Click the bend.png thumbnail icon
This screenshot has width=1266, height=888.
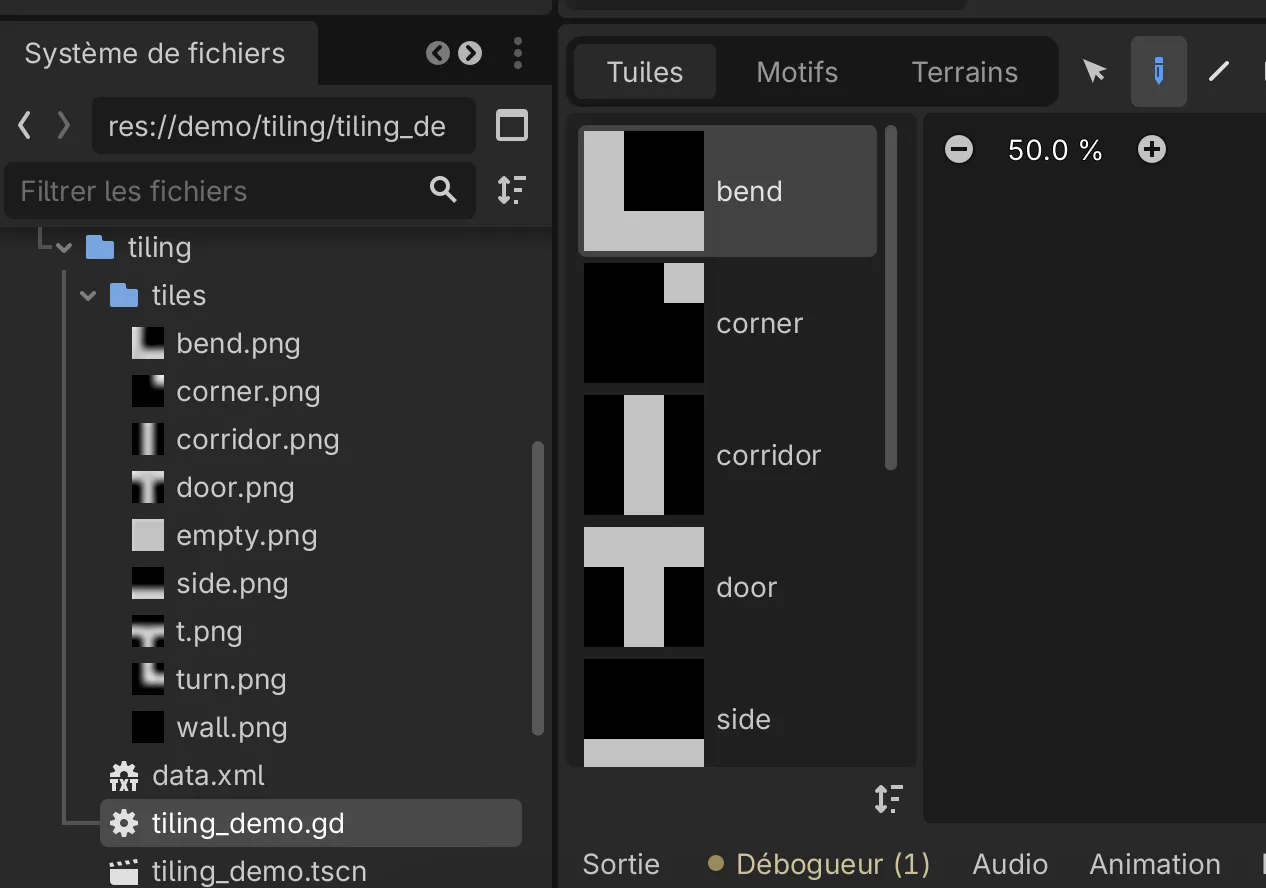[148, 343]
